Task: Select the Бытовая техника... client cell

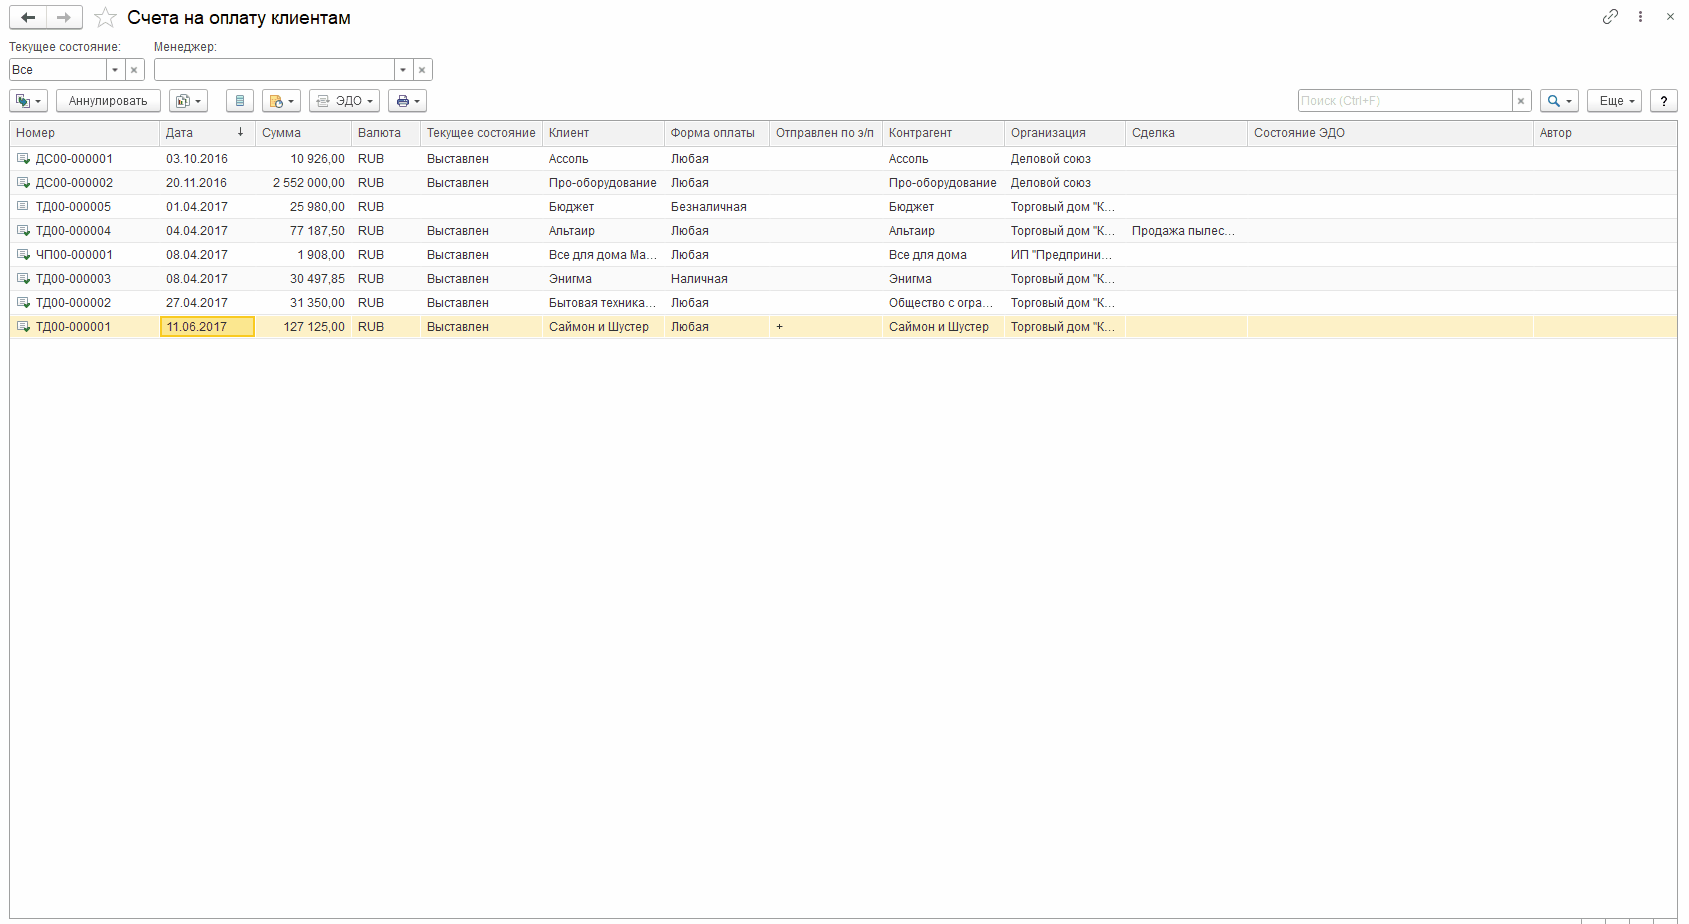Action: 603,303
